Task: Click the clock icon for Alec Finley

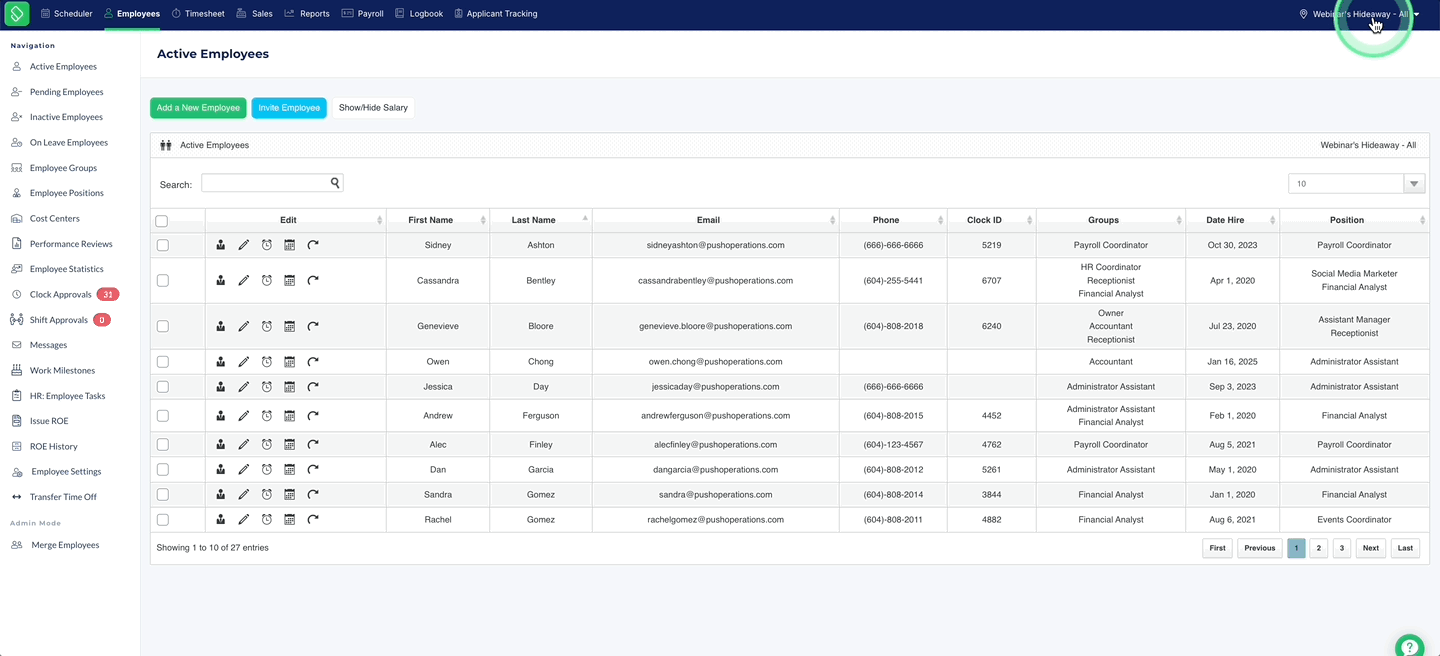Action: (x=267, y=445)
